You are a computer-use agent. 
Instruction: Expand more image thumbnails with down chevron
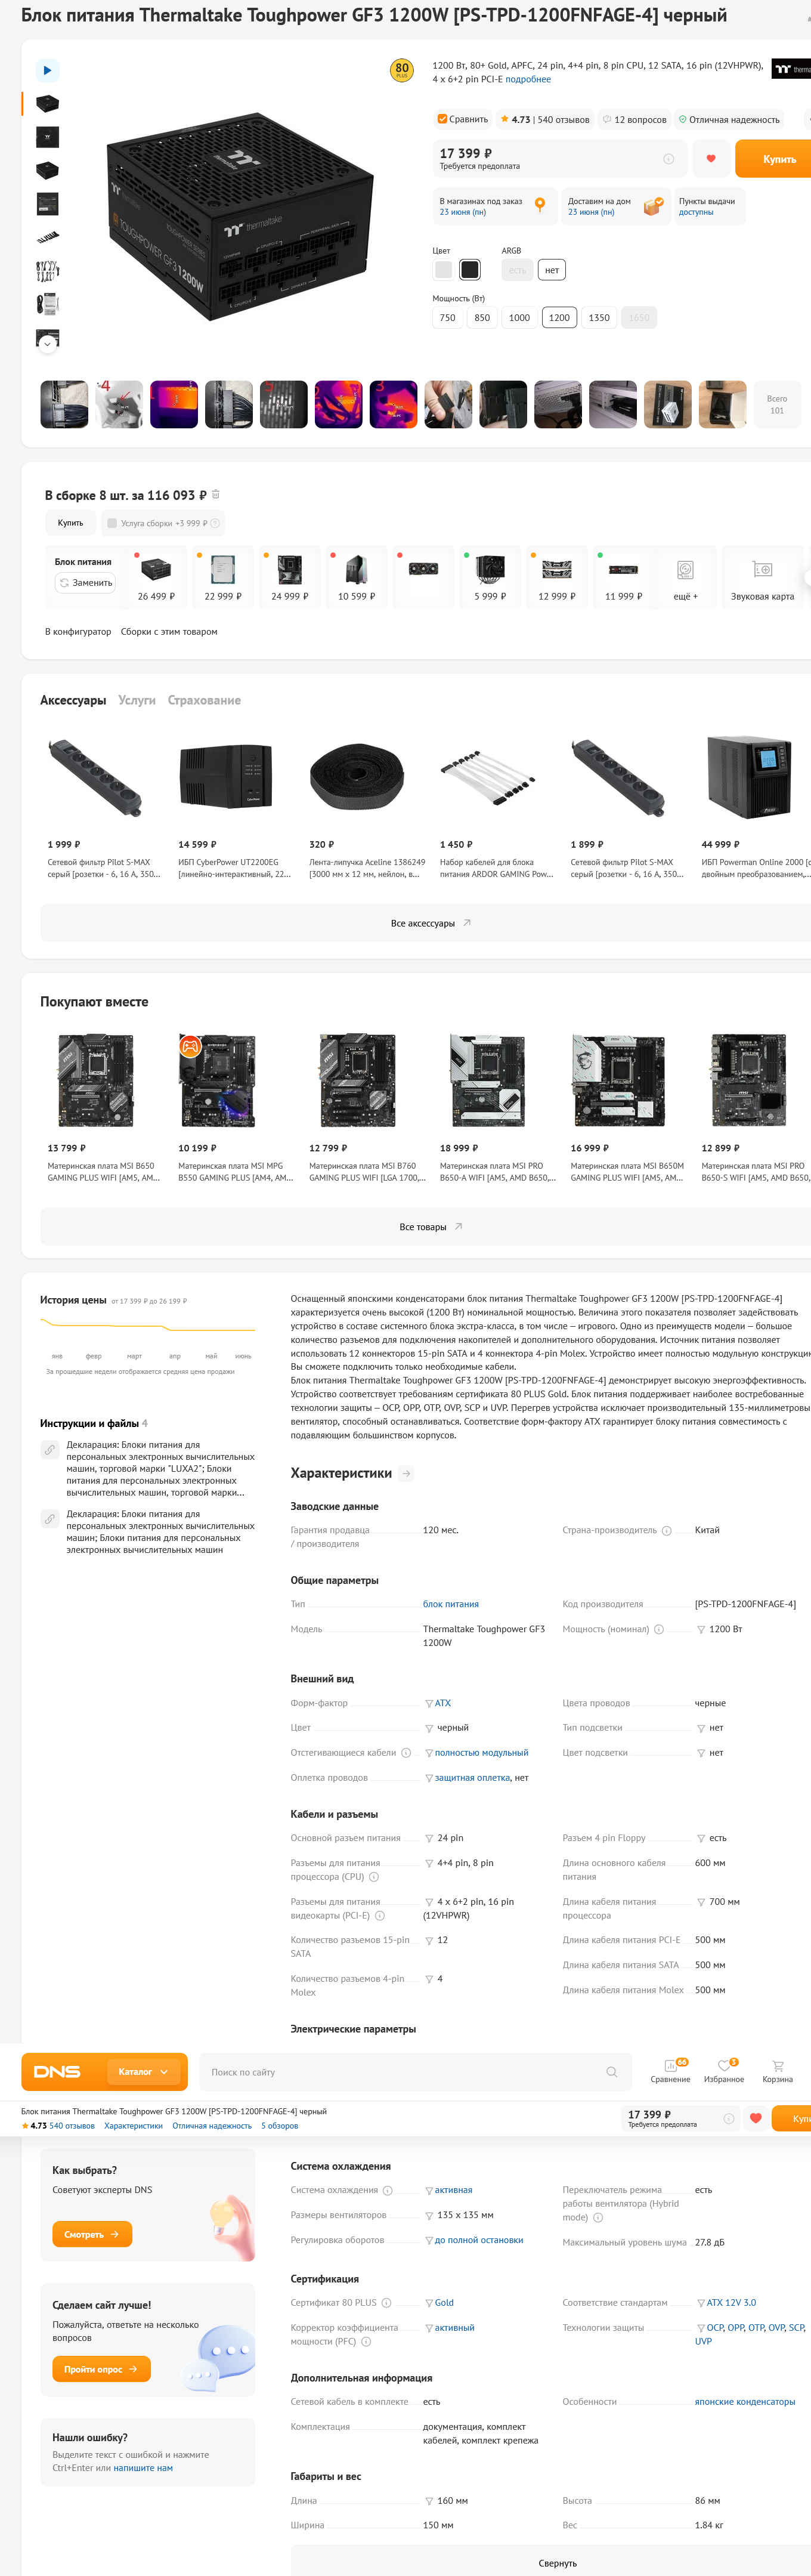47,343
